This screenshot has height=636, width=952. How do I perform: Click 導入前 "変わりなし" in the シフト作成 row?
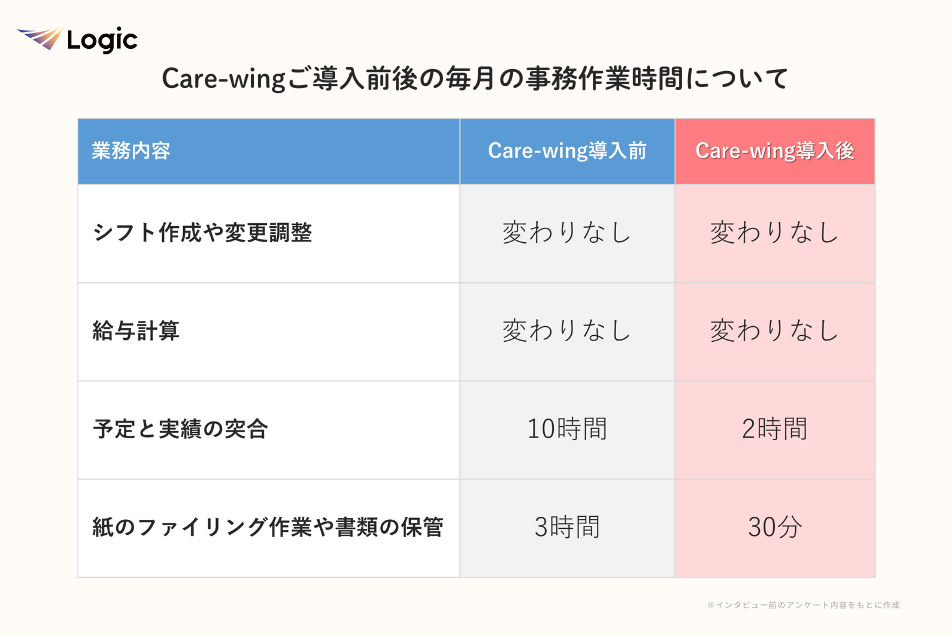(567, 233)
